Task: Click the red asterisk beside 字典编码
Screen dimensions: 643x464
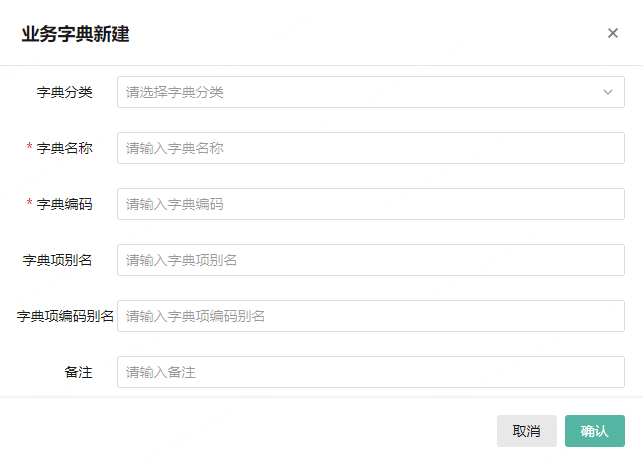Action: pos(30,204)
